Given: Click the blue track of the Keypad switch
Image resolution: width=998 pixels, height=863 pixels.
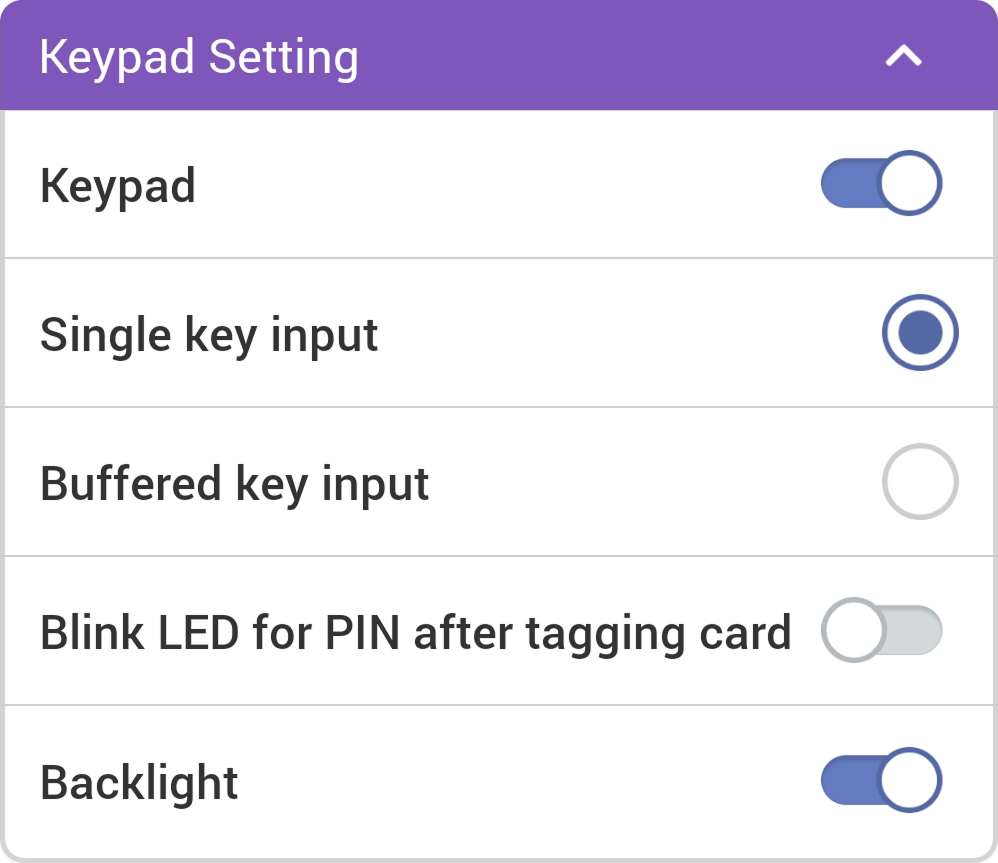Looking at the screenshot, I should pyautogui.click(x=845, y=185).
